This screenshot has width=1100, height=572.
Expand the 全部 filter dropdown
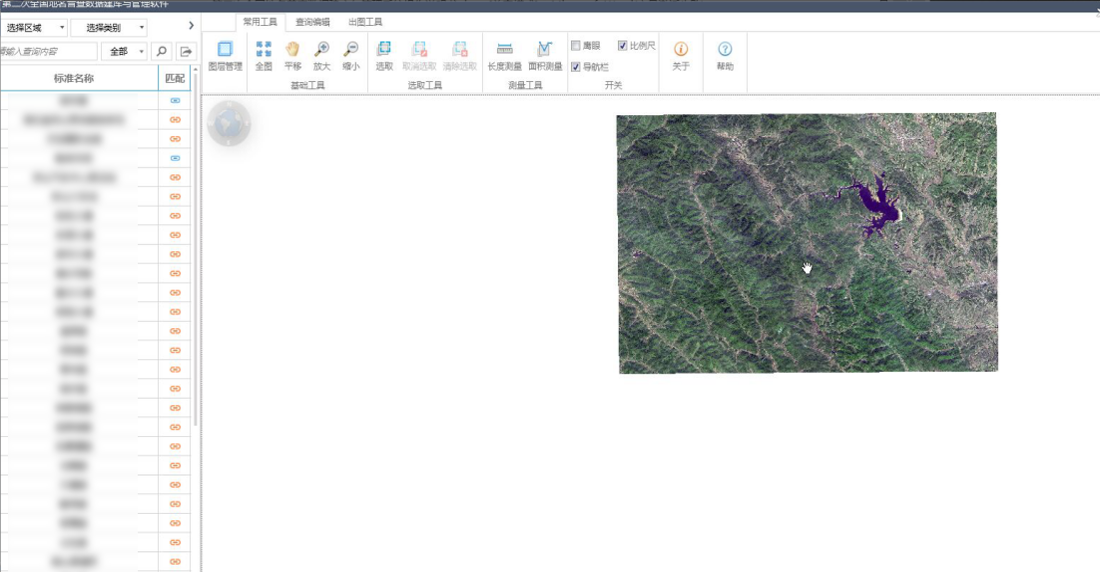[126, 51]
